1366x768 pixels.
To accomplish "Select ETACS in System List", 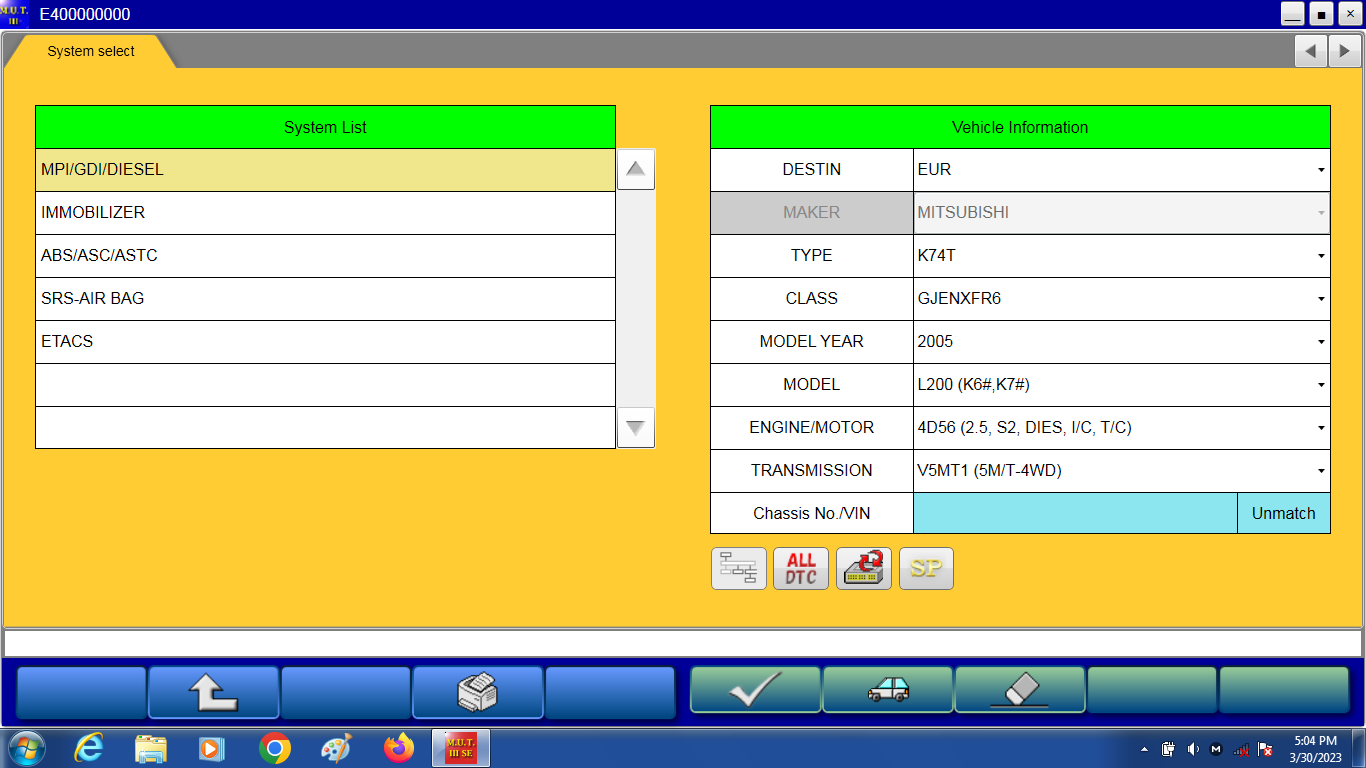I will [x=325, y=342].
